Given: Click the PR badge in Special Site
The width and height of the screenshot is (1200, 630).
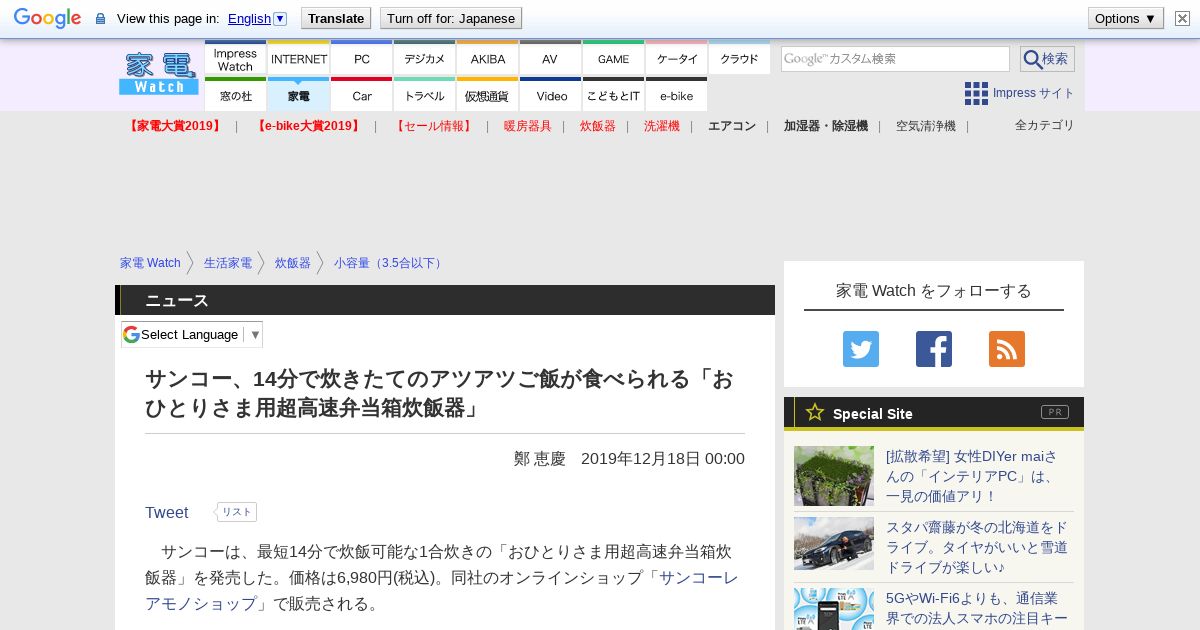Looking at the screenshot, I should coord(1055,412).
